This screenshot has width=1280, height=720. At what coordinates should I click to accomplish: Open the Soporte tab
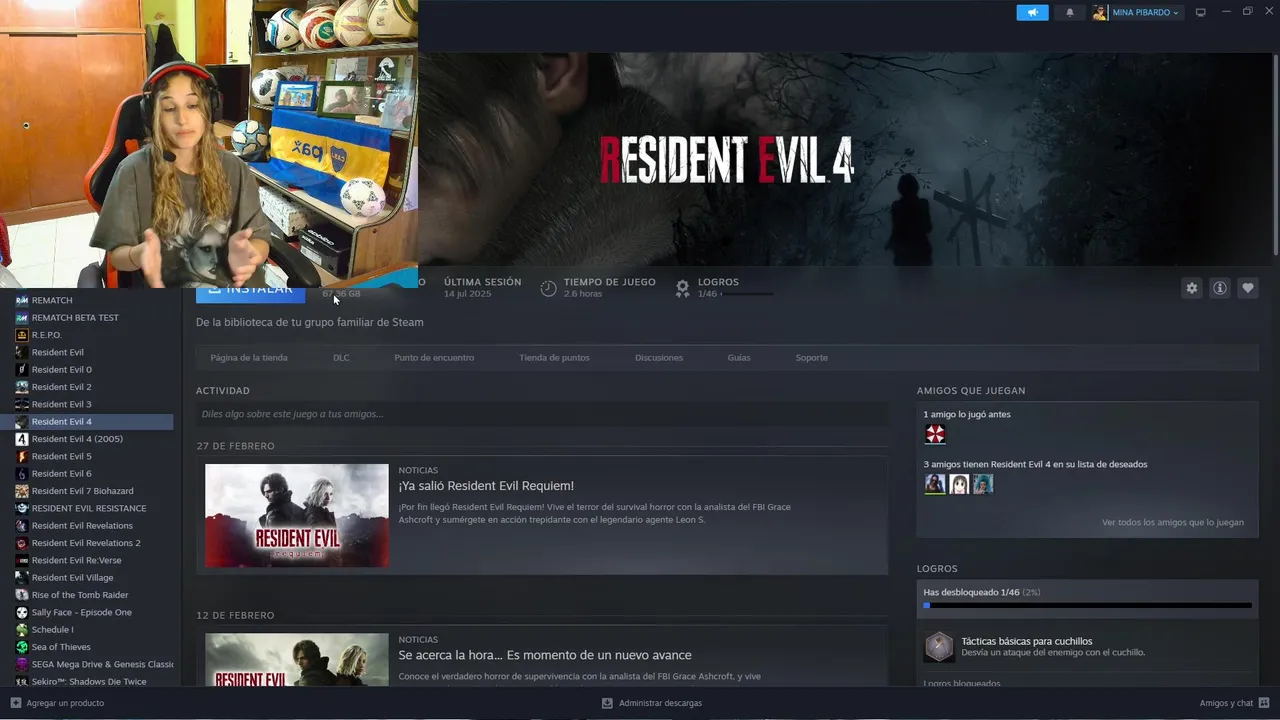pos(811,358)
